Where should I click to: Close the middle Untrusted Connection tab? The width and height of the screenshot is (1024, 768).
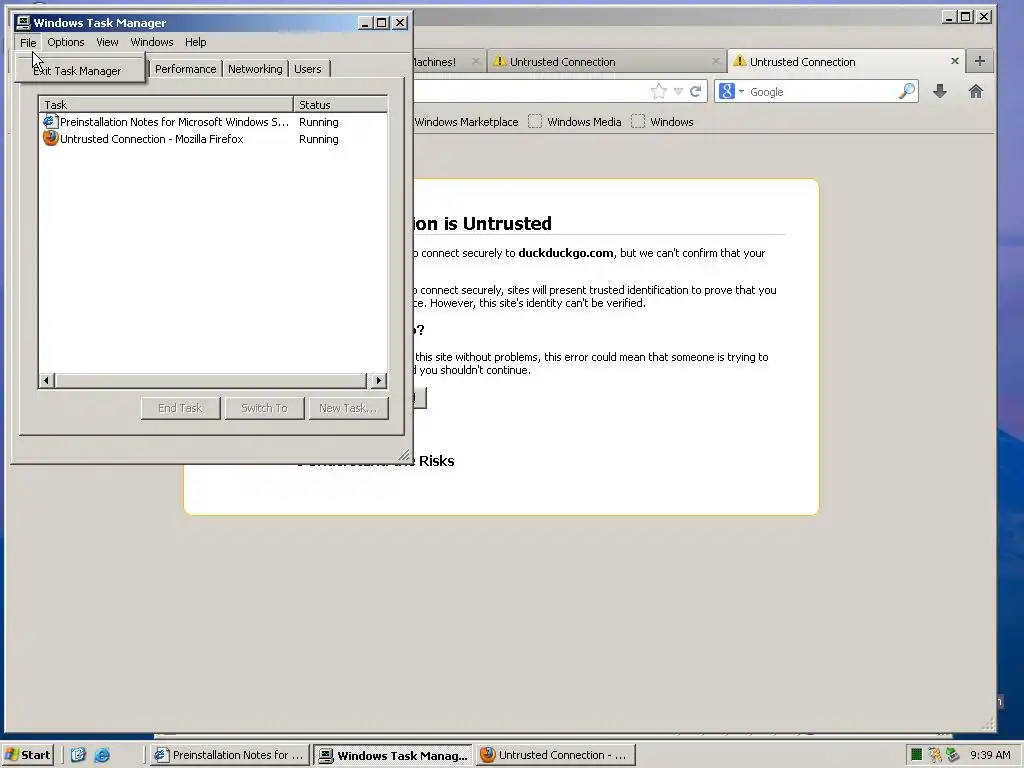[716, 61]
